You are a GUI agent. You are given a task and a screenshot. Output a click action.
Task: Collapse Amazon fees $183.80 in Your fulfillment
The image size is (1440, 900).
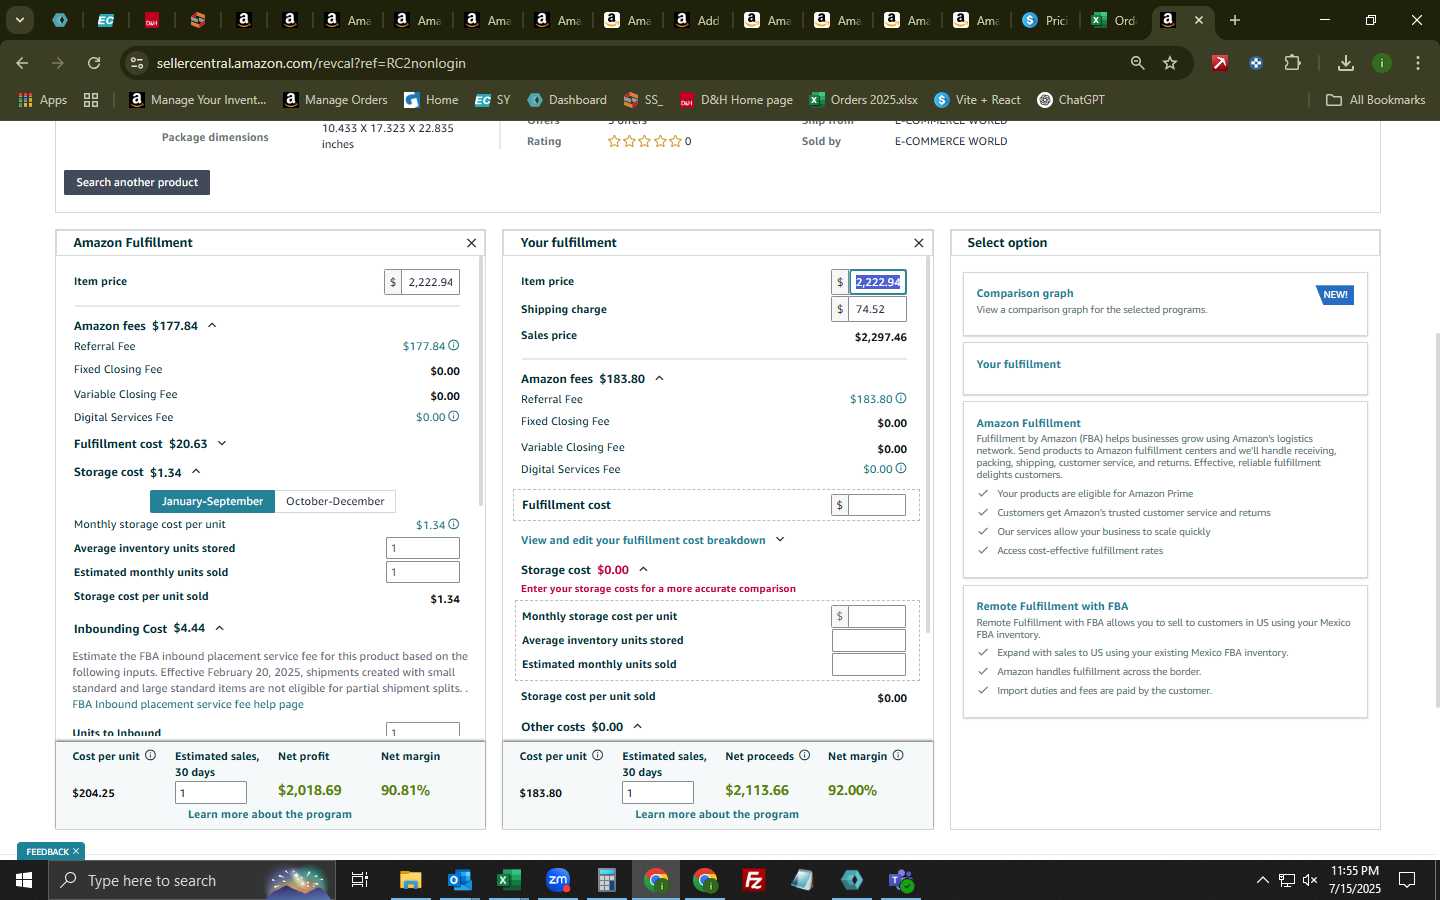coord(659,379)
